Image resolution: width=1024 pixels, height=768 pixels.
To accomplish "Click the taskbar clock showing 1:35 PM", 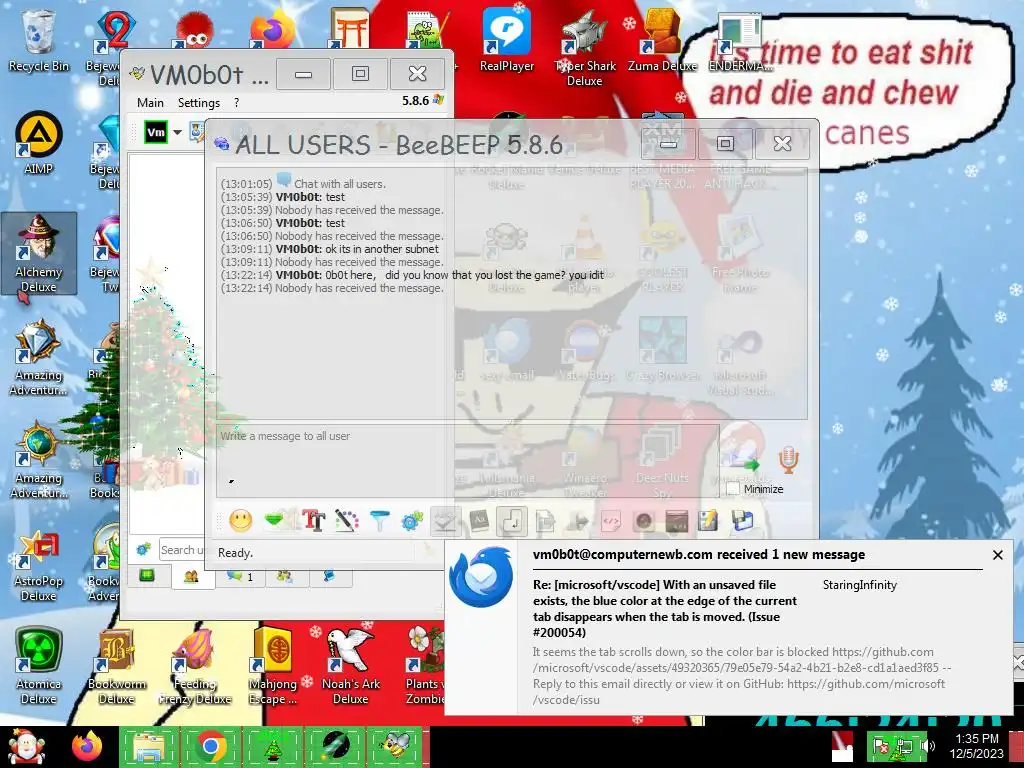I will 976,746.
